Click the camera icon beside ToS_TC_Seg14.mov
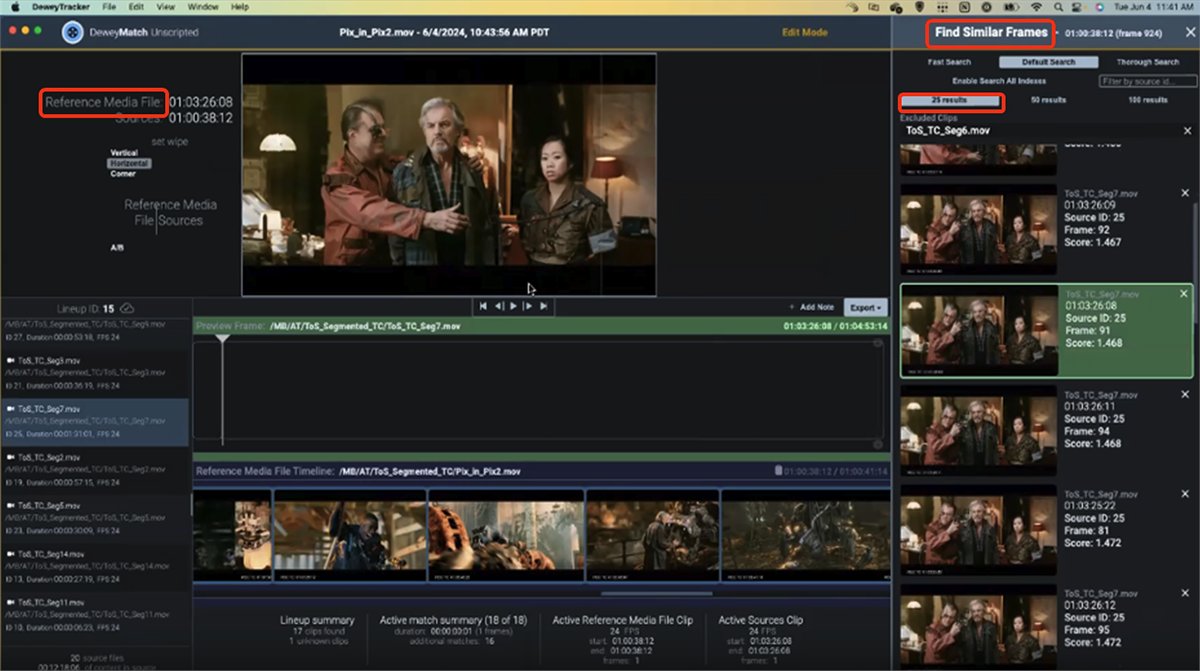 point(10,554)
